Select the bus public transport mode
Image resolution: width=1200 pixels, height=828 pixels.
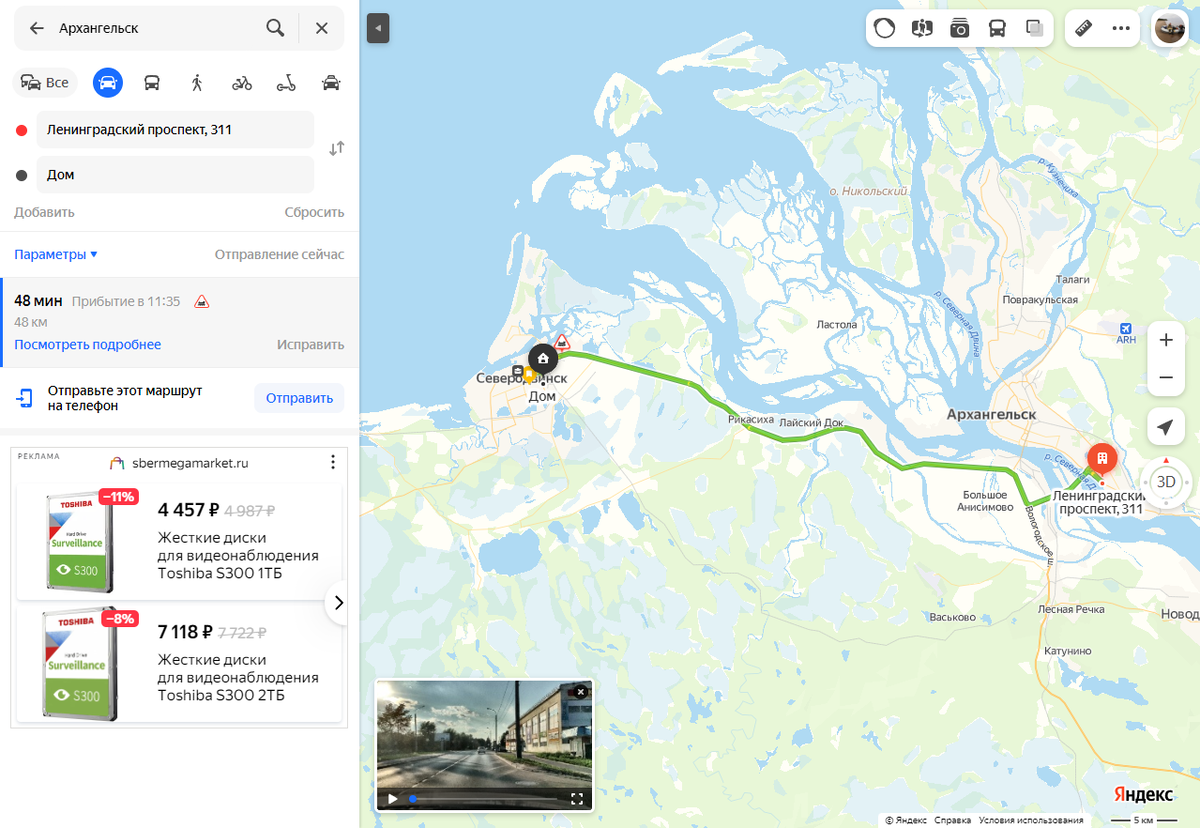152,83
